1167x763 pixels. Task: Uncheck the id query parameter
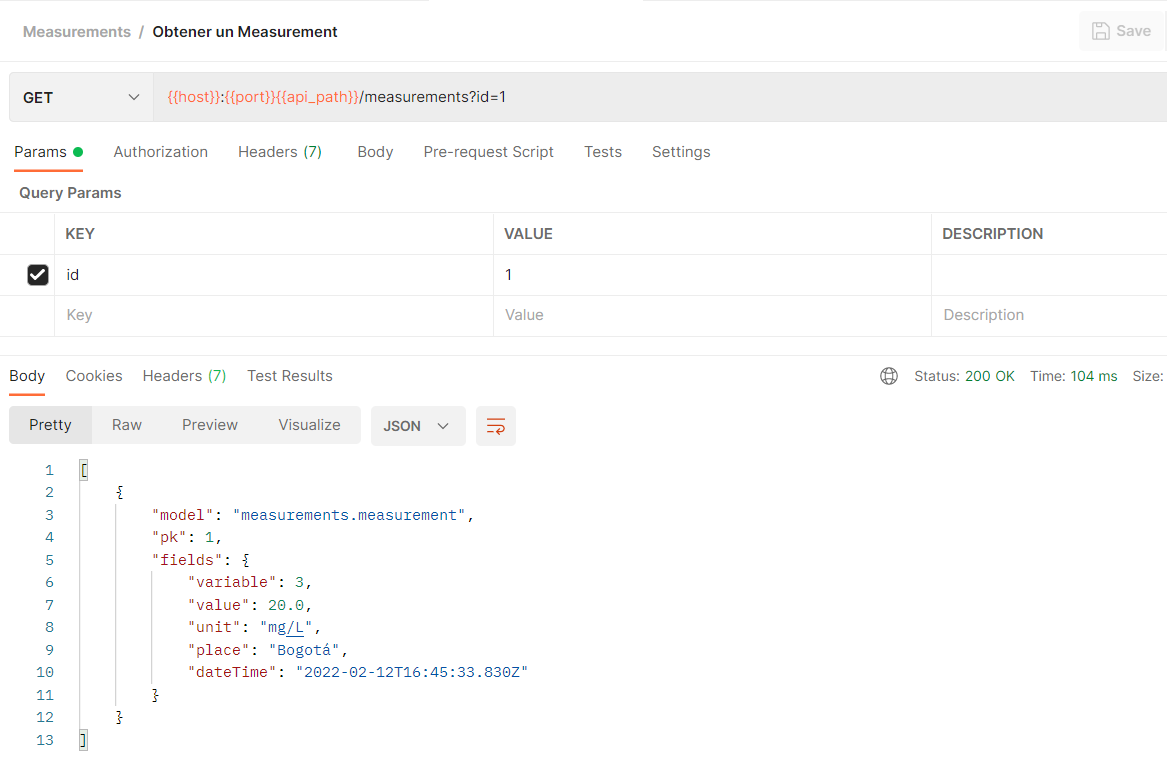[x=38, y=274]
